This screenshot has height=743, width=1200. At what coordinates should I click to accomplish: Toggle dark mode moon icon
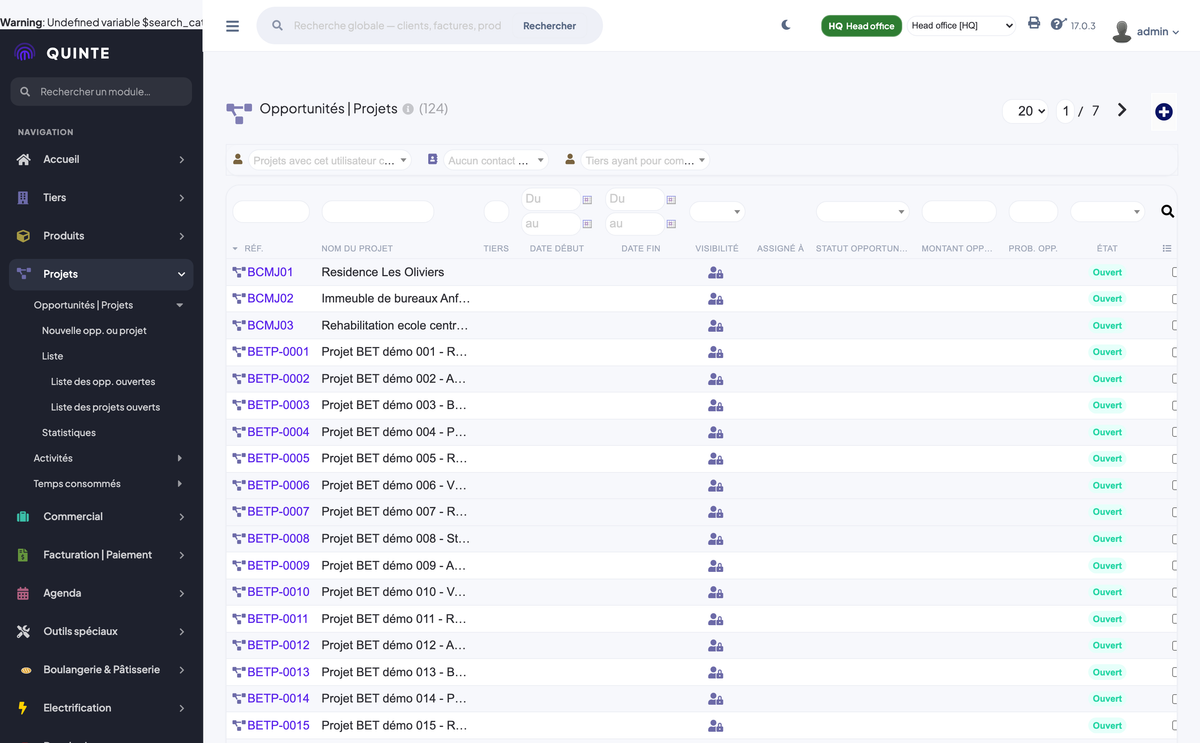(x=786, y=25)
